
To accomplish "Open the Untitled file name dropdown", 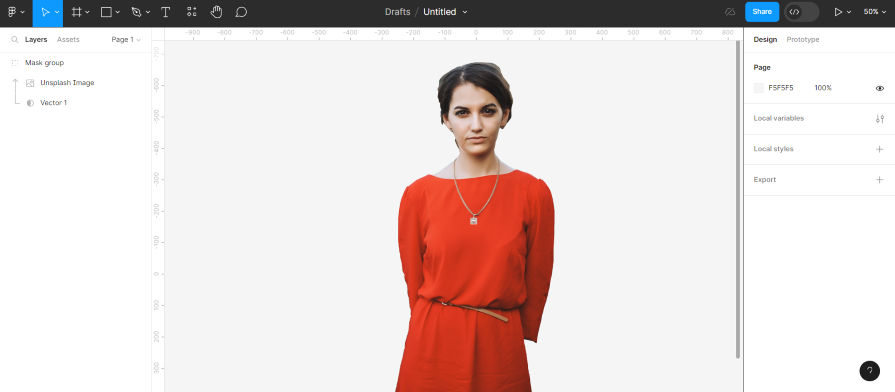I will (x=445, y=12).
